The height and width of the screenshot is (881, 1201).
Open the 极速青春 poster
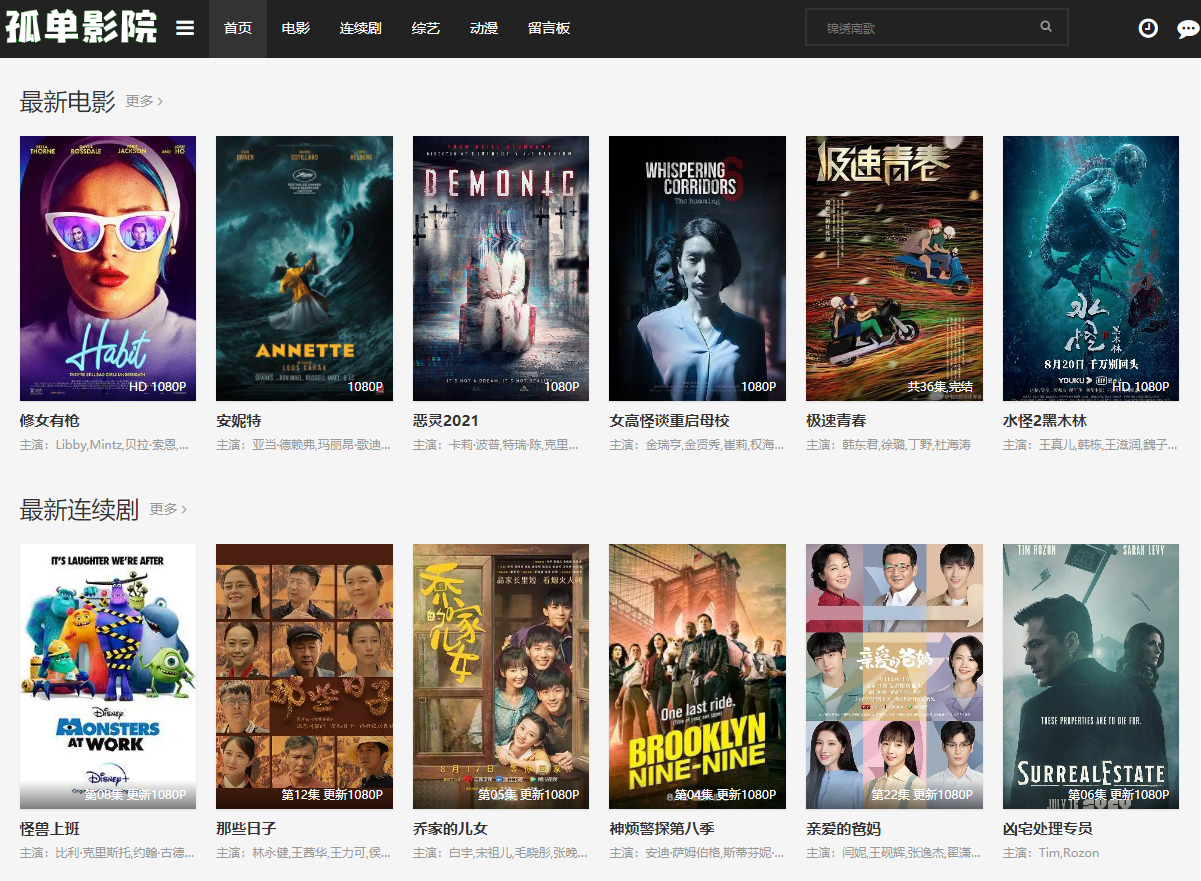(894, 268)
